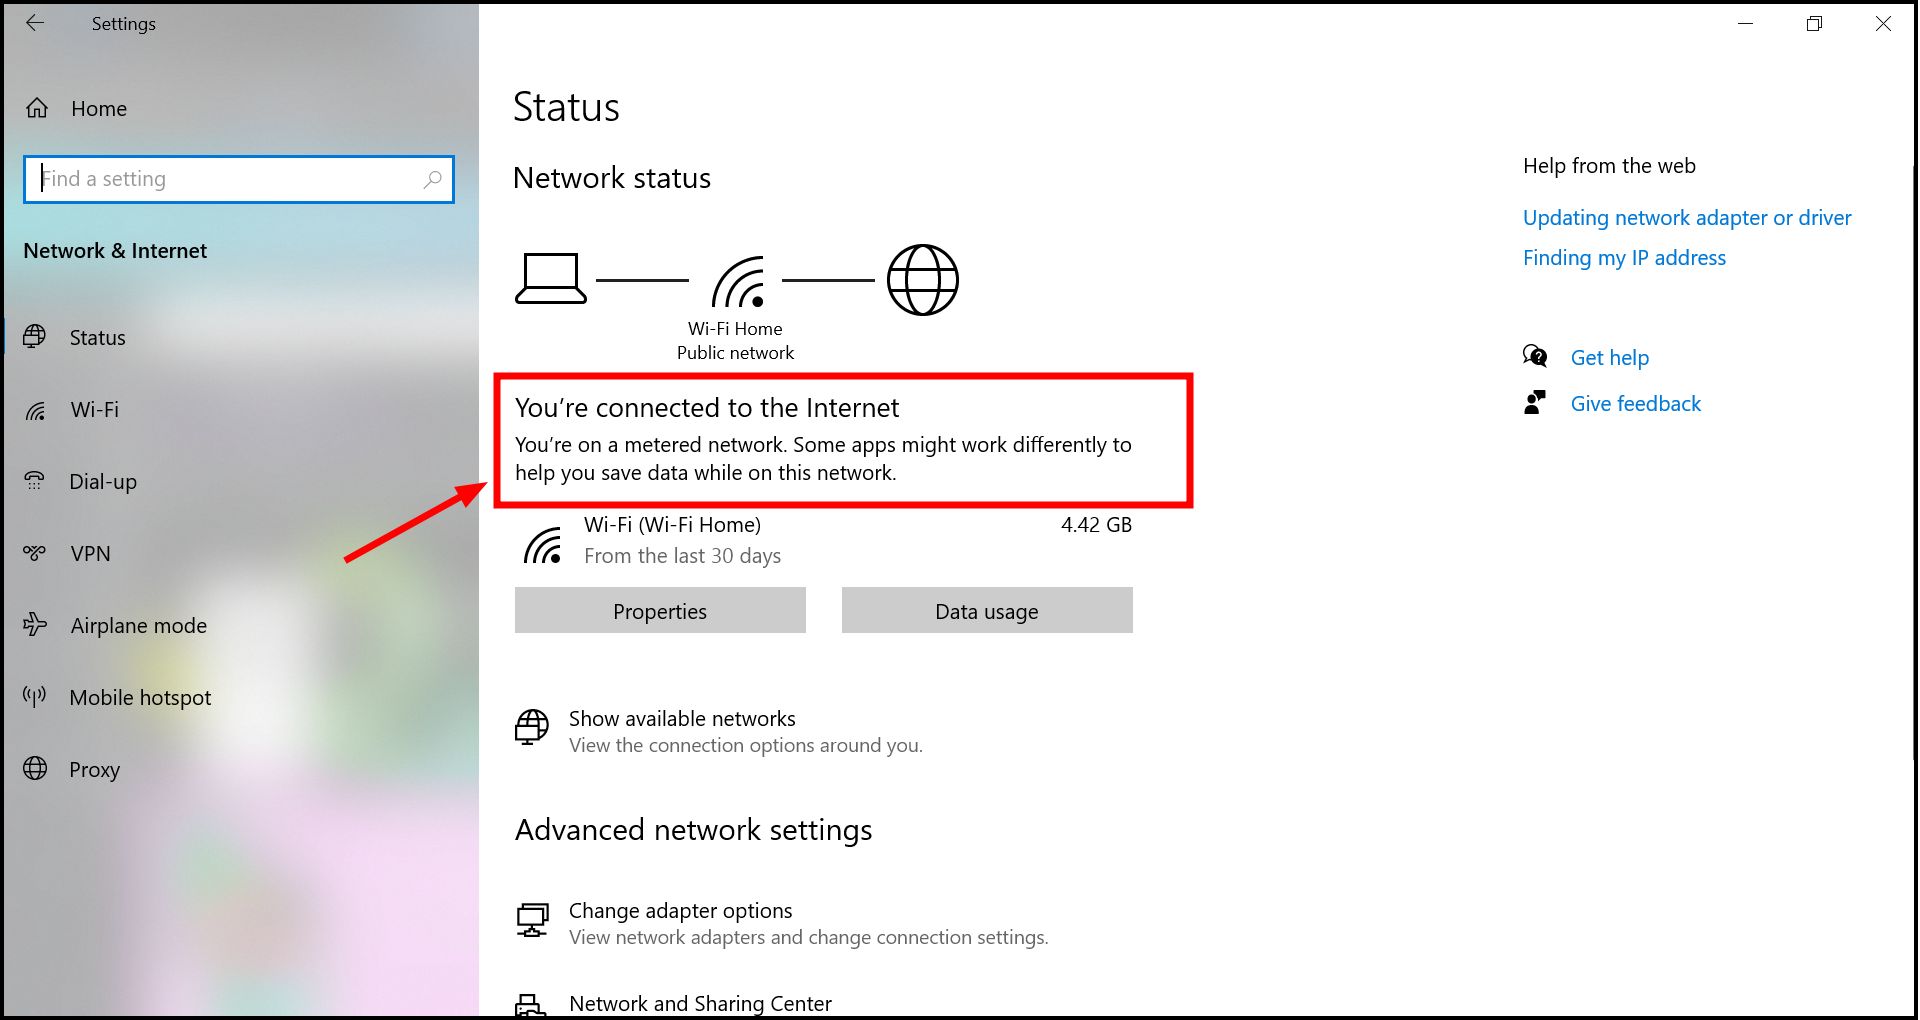Viewport: 1920px width, 1020px height.
Task: Open Mobile hotspot from the sidebar
Action: tap(36, 697)
